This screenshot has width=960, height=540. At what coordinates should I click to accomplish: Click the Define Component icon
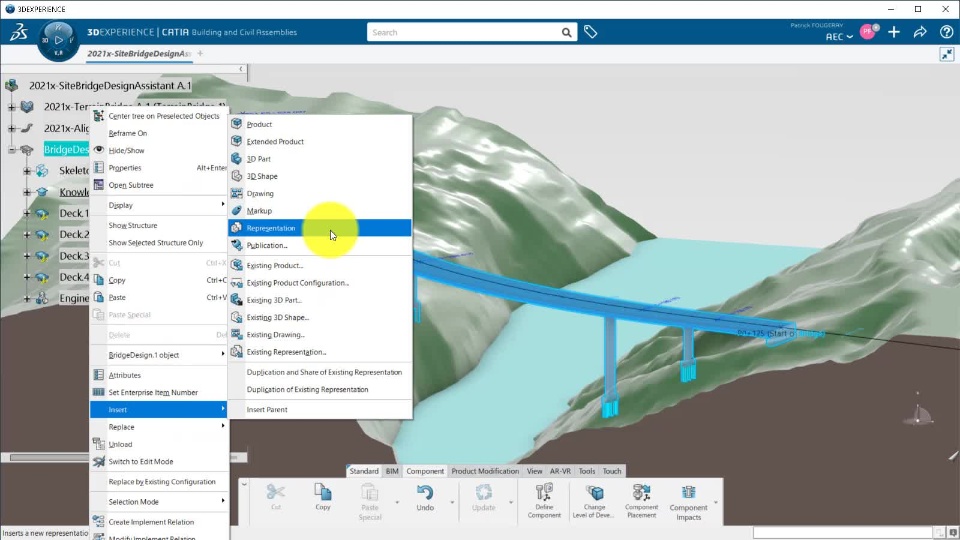[x=544, y=500]
